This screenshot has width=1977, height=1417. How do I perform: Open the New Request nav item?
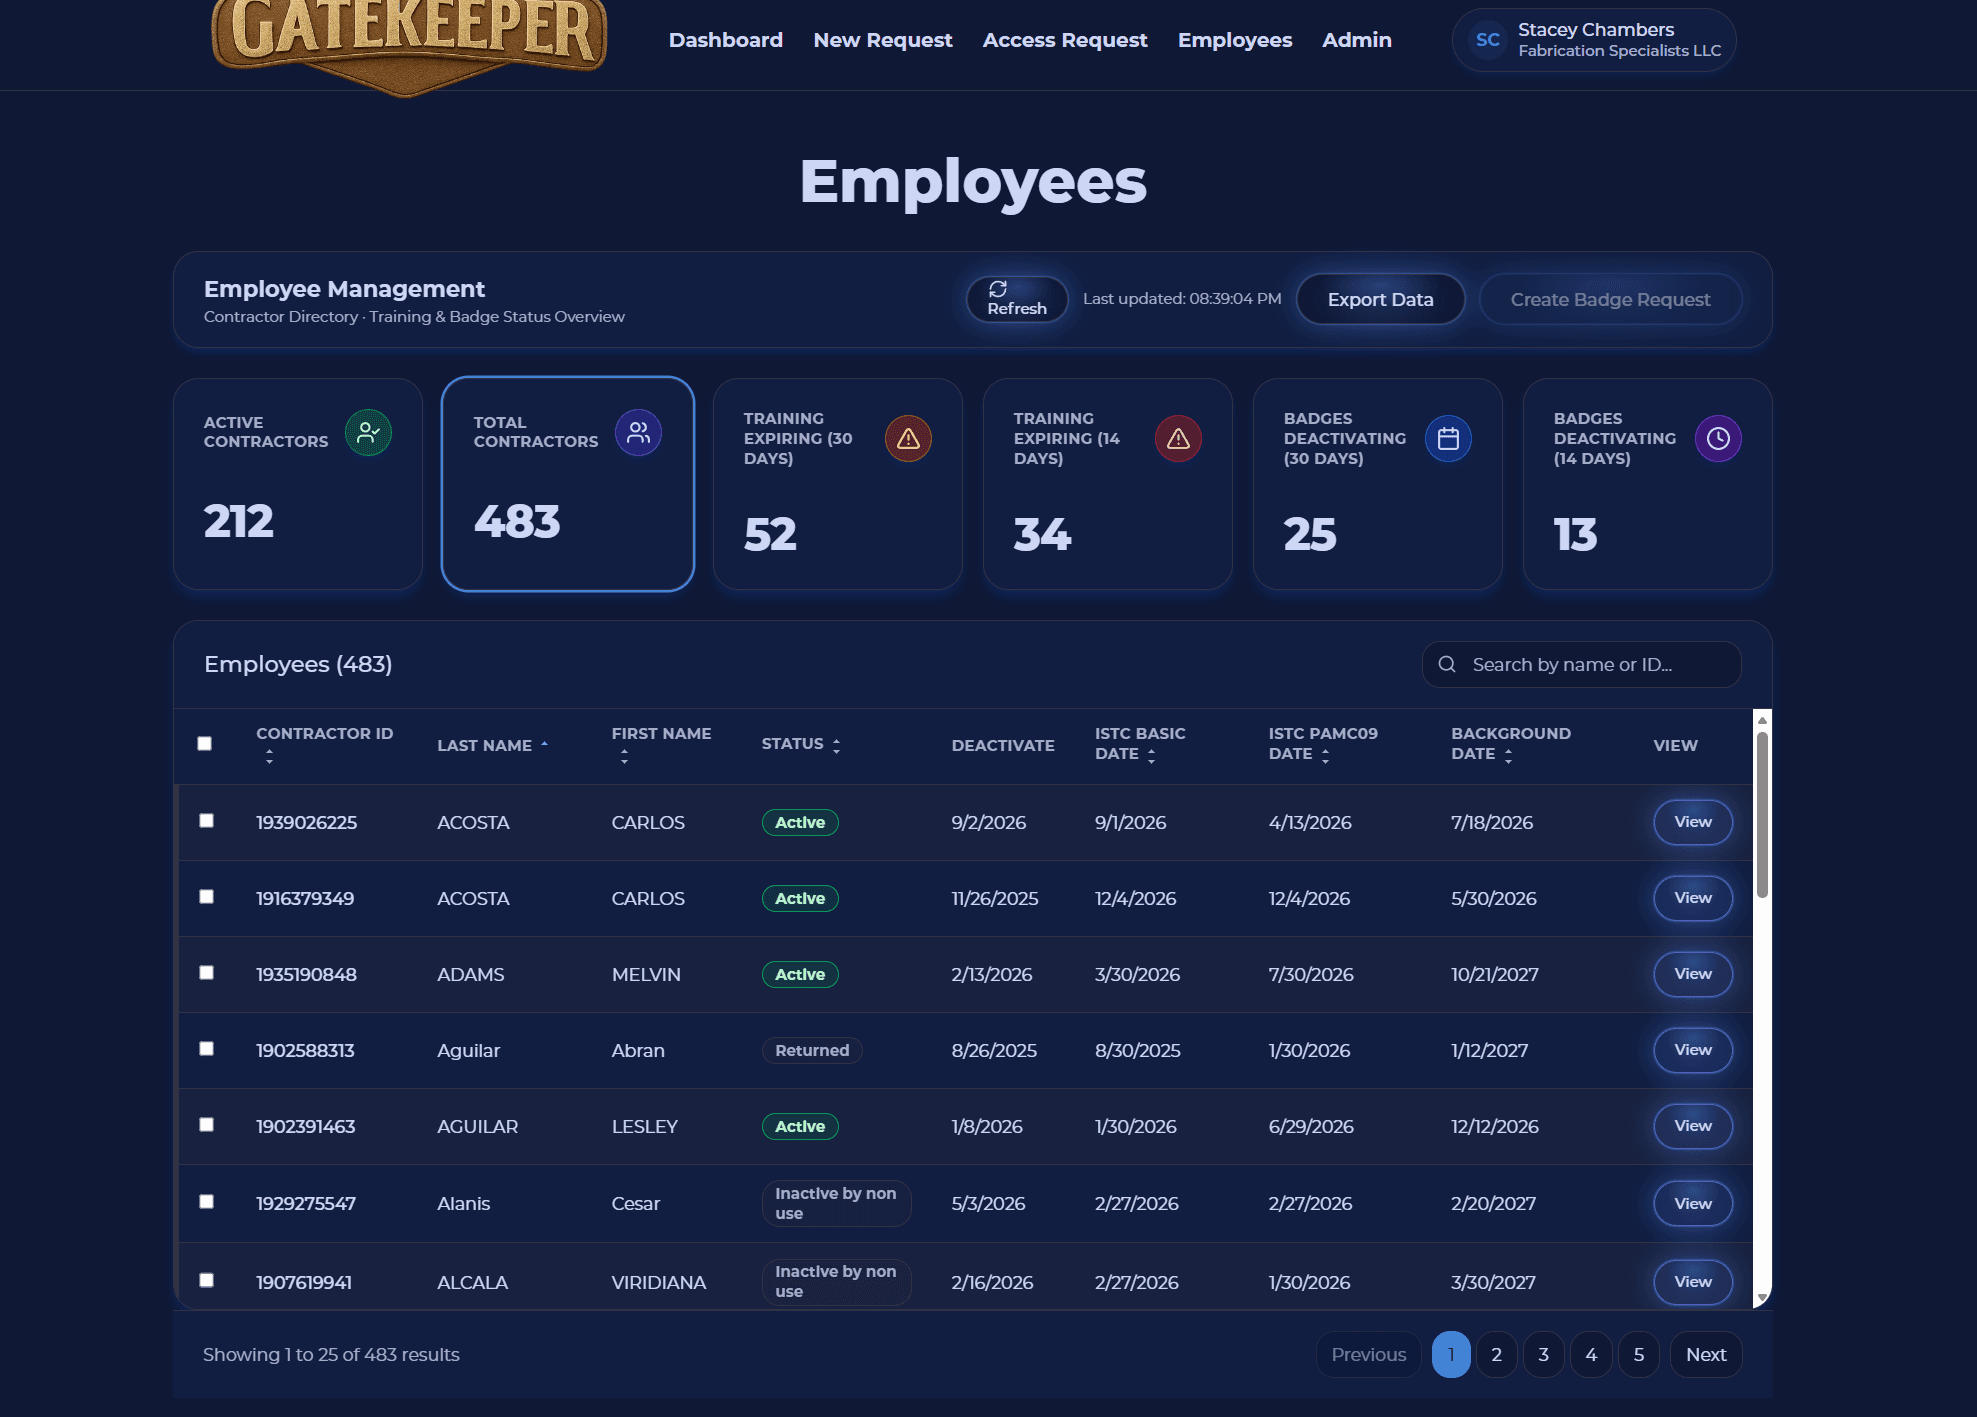[x=883, y=40]
